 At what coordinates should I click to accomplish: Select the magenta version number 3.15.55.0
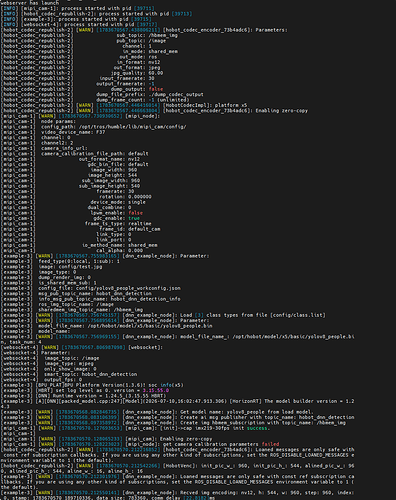coord(156,390)
